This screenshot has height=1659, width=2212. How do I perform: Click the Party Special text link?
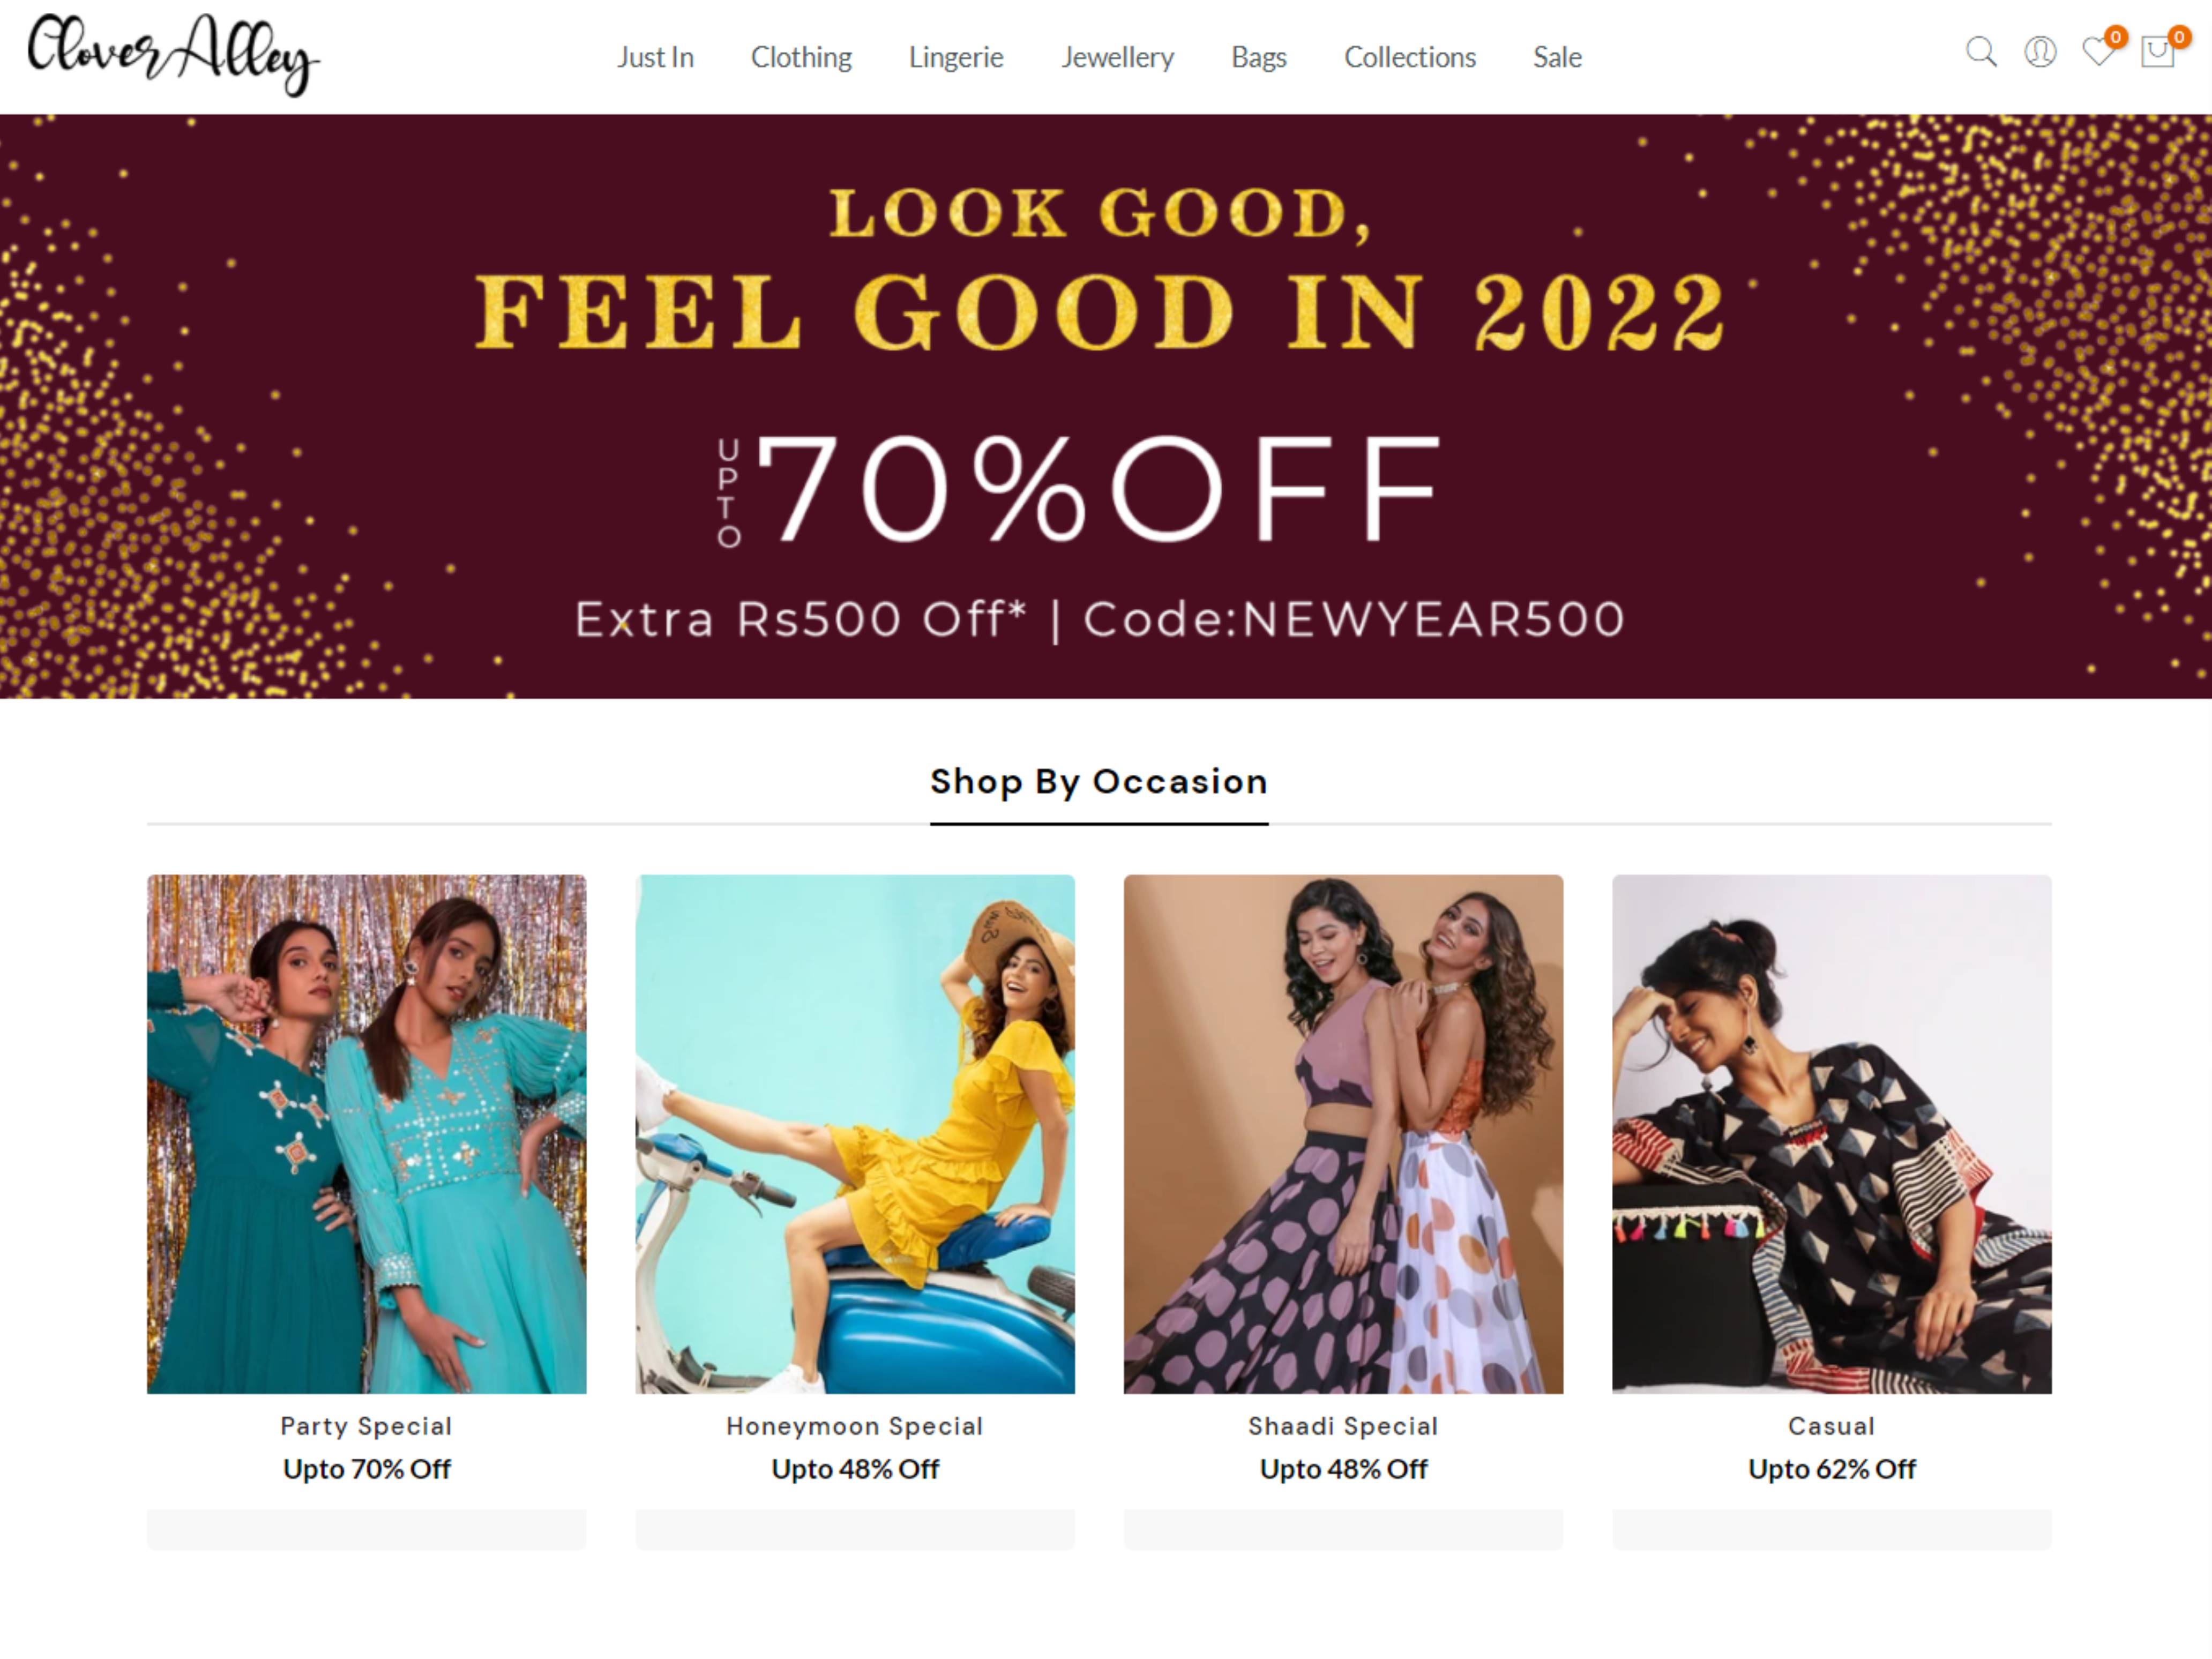click(366, 1426)
